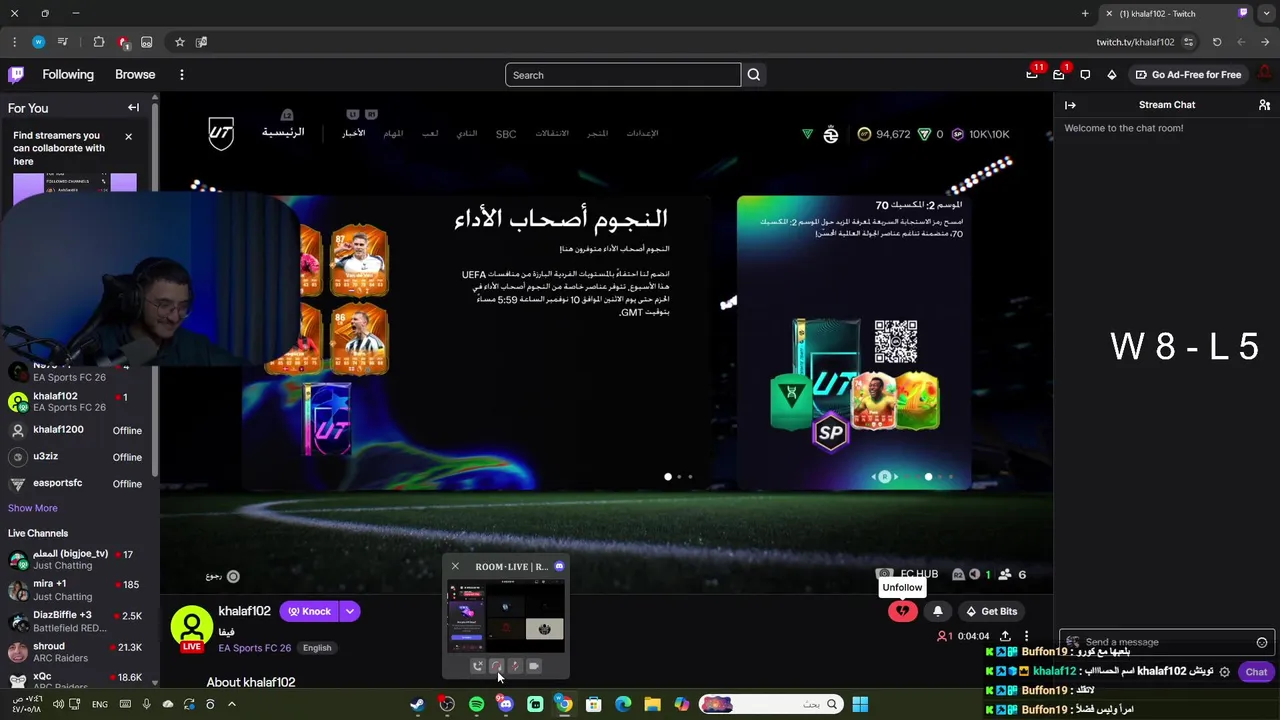Open the Following tab
Viewport: 1280px width, 720px height.
tap(68, 74)
